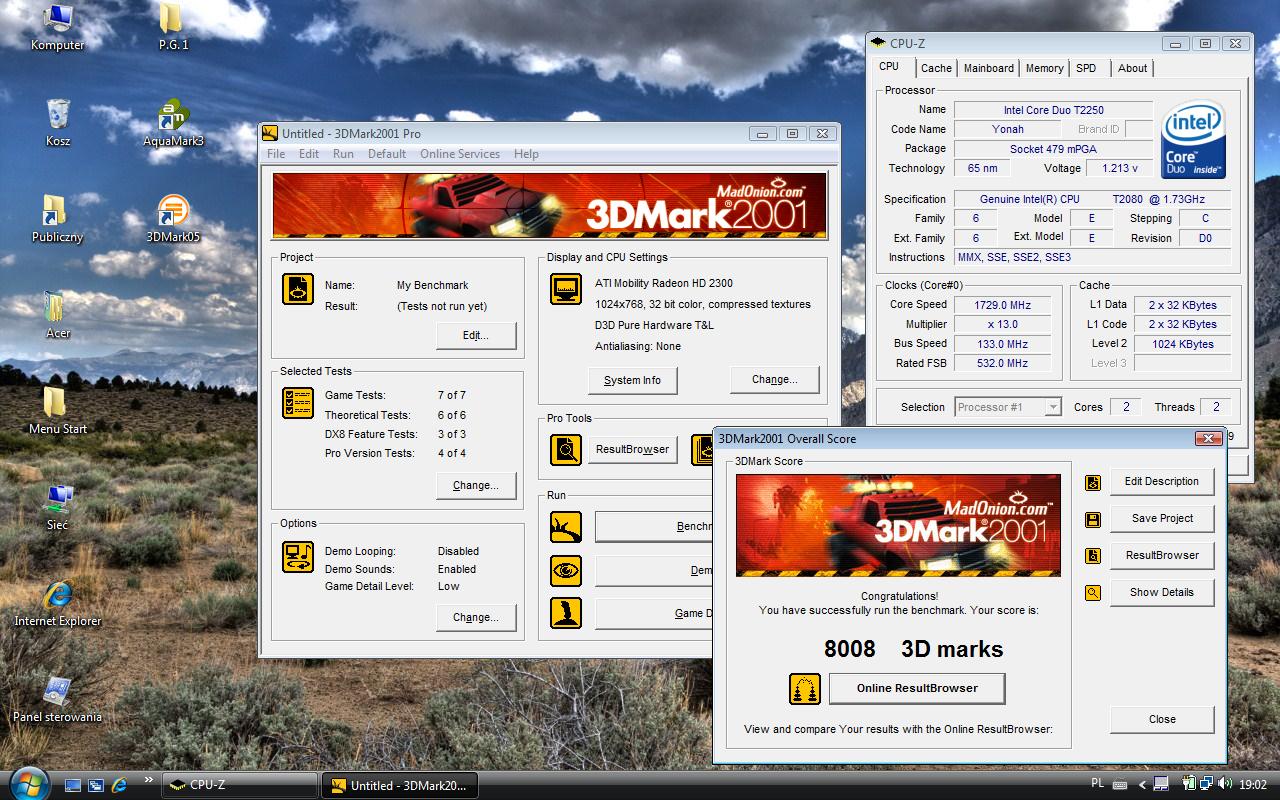1280x800 pixels.
Task: Open the P.G.1 folder on desktop
Action: pyautogui.click(x=173, y=27)
